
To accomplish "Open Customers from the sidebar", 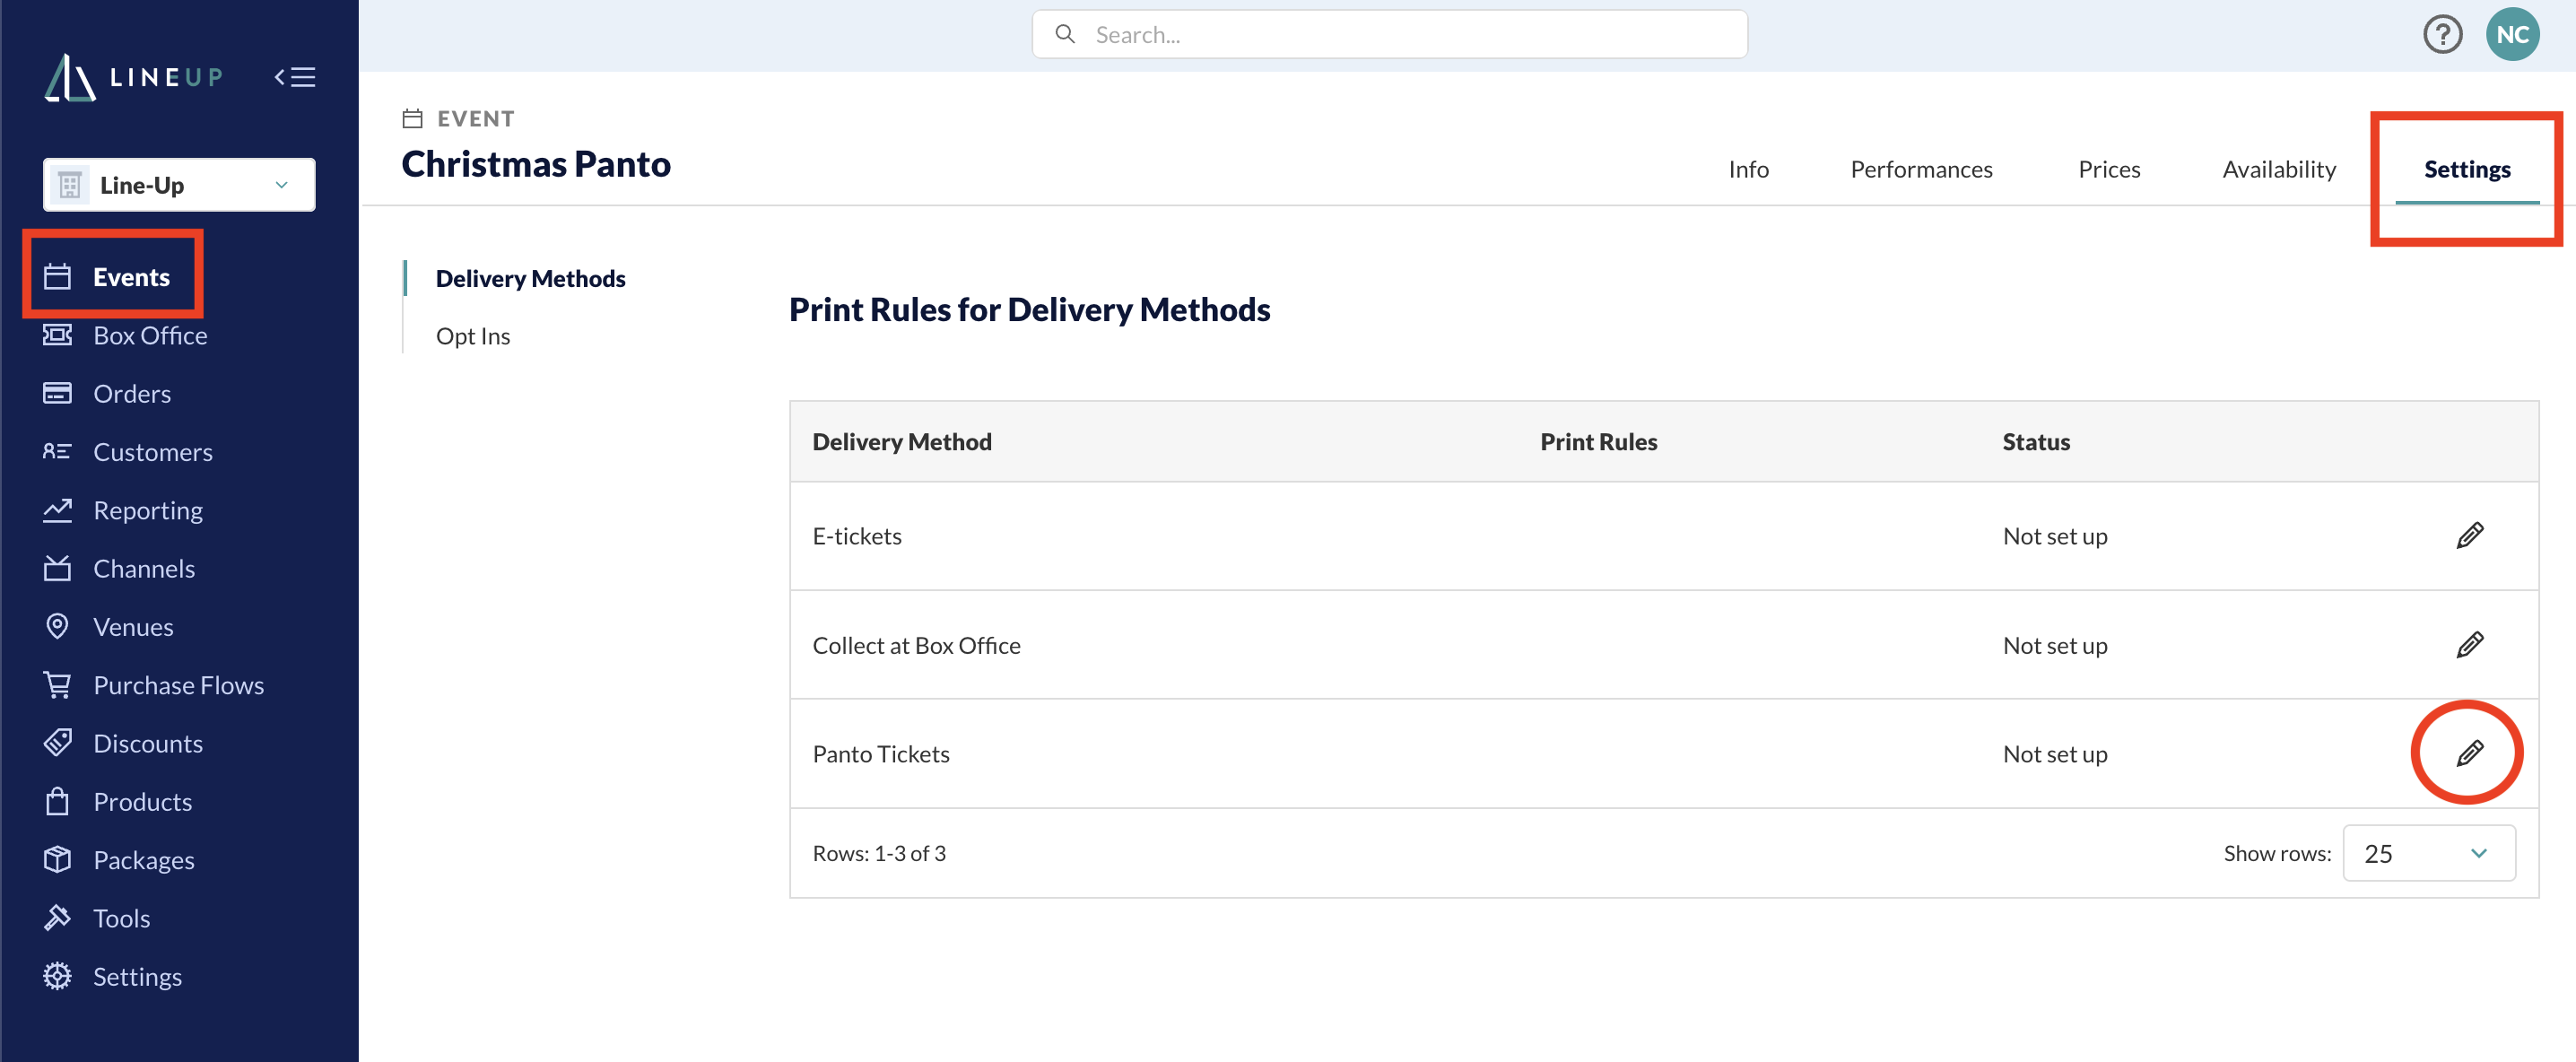I will (152, 452).
